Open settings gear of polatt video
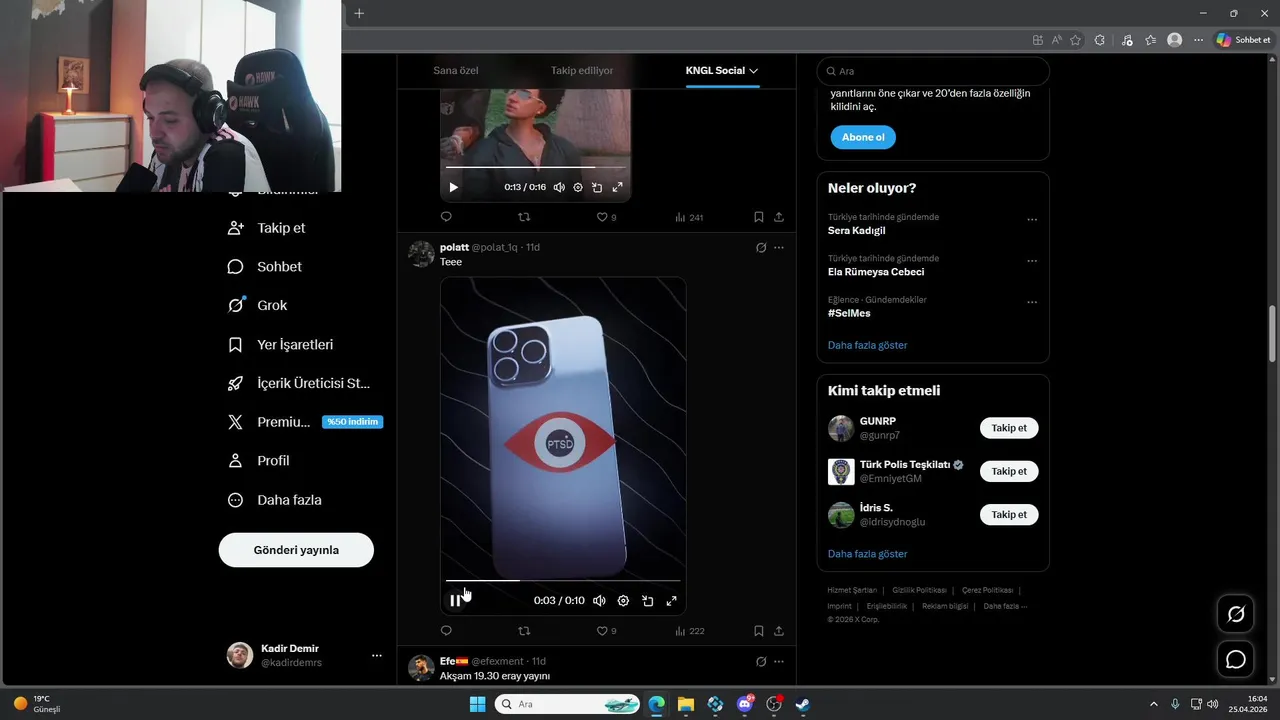Screen dimensions: 1280x720 [623, 601]
